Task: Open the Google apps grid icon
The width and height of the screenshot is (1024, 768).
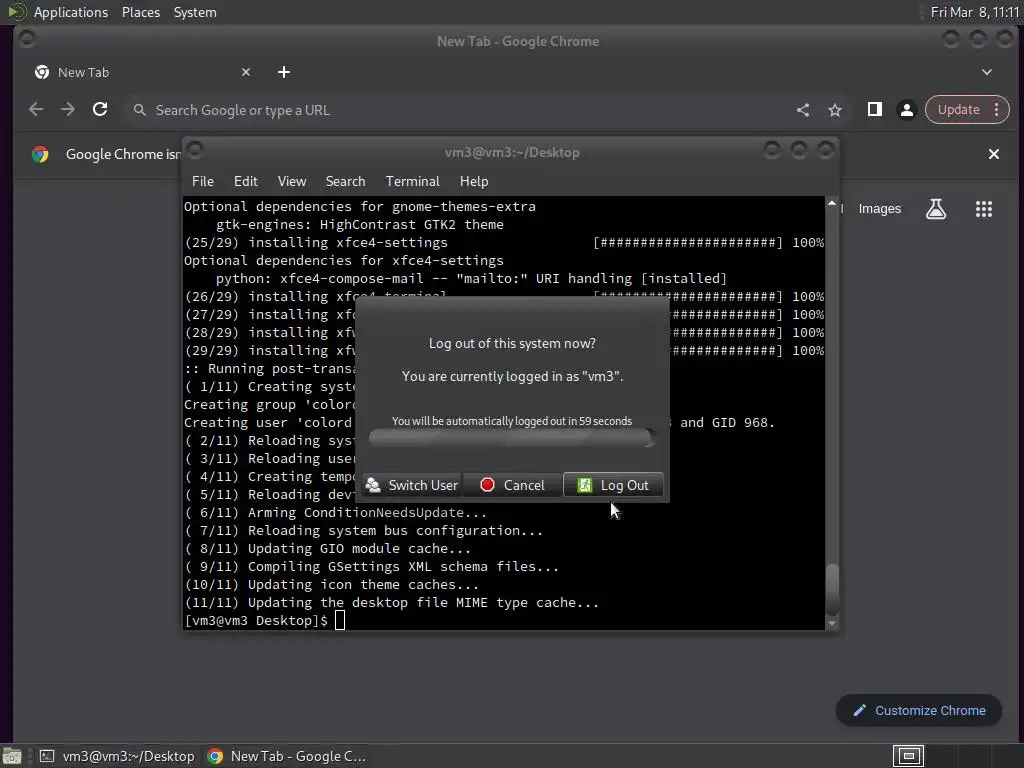Action: (984, 209)
